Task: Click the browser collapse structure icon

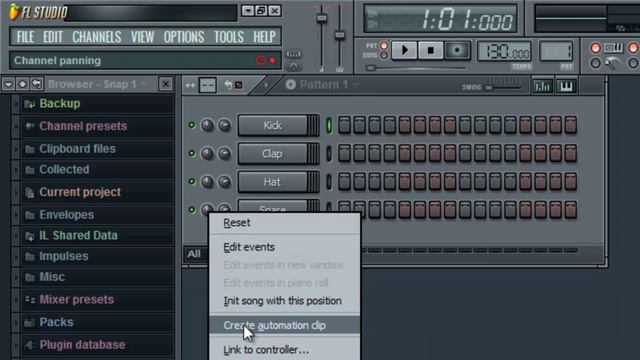Action: pos(22,84)
